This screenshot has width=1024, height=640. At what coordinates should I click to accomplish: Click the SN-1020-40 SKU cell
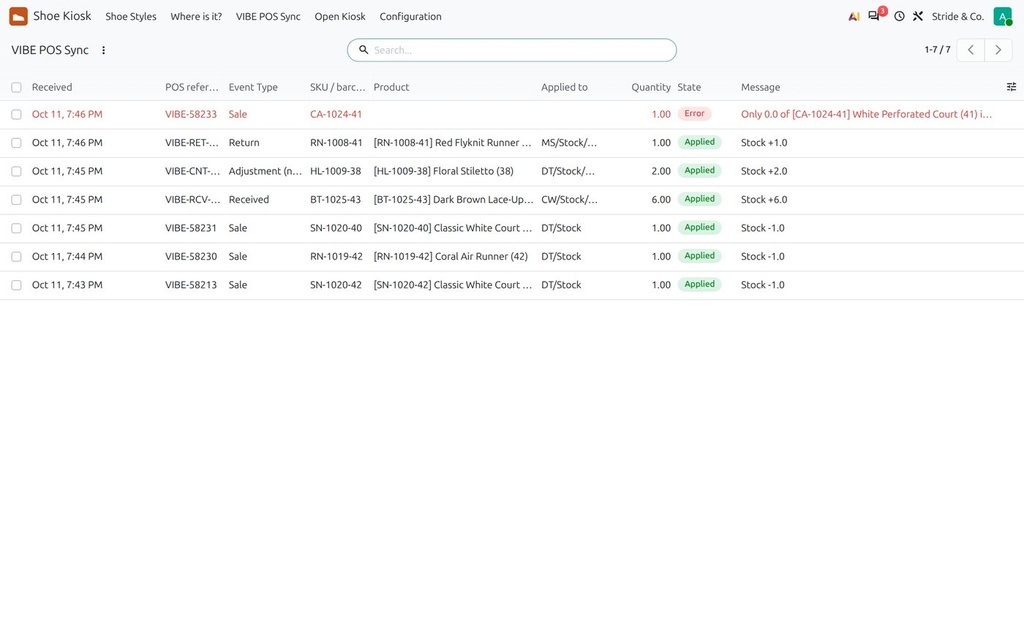[x=336, y=228]
